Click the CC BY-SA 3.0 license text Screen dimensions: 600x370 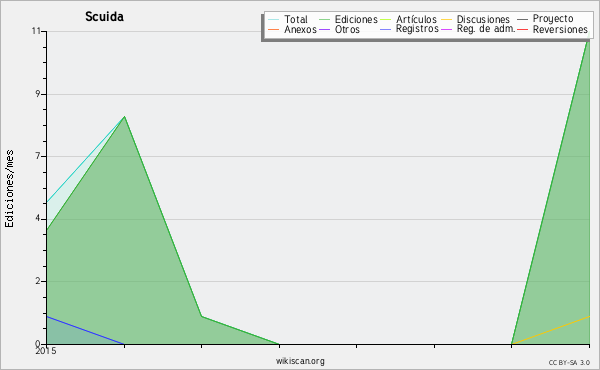(x=569, y=363)
